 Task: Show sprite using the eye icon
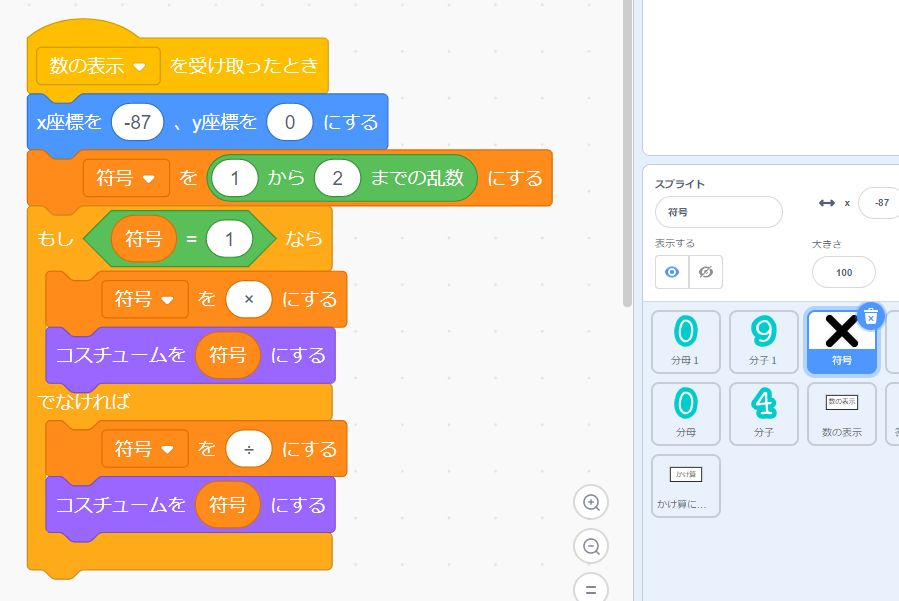[672, 272]
